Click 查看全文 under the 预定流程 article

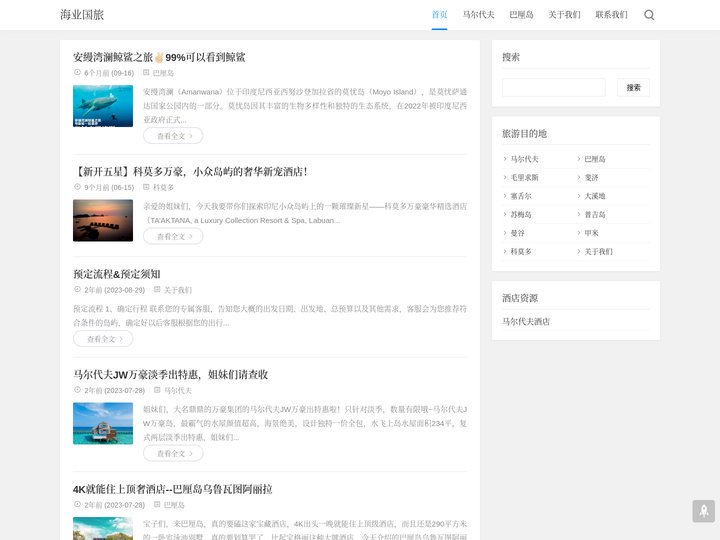click(x=103, y=339)
